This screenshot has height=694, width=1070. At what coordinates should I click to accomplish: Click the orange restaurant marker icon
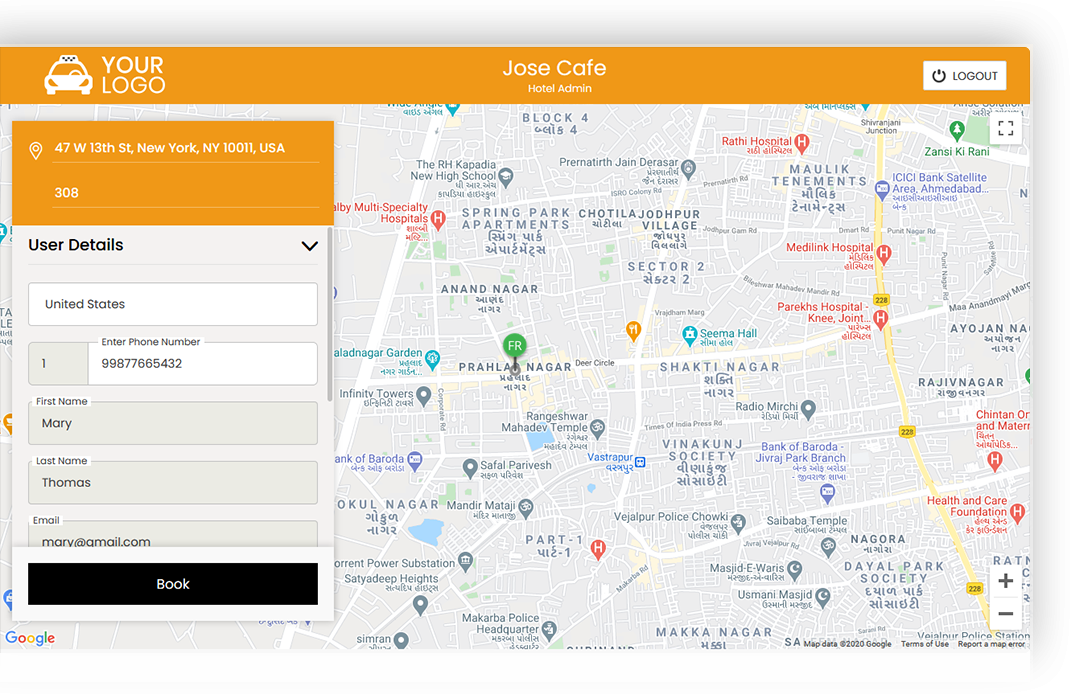click(633, 330)
